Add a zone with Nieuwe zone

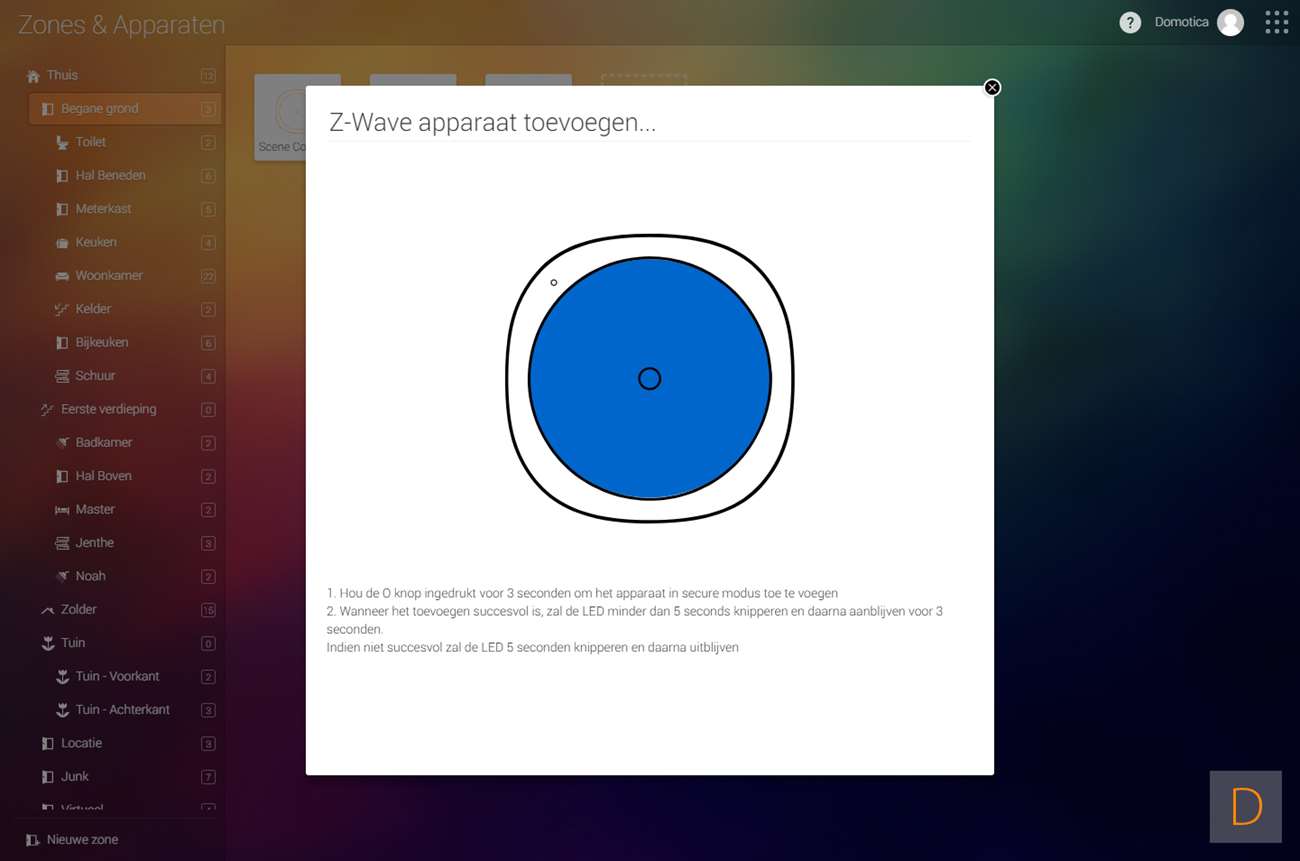pos(72,840)
